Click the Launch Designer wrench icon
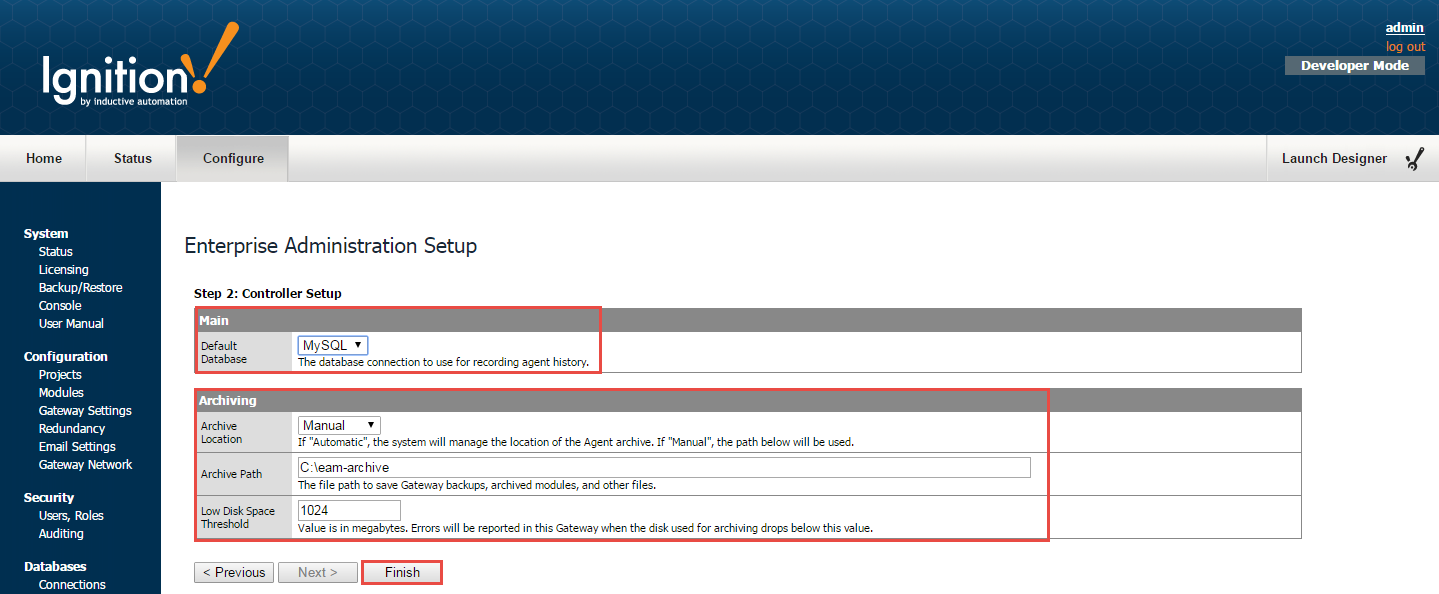The width and height of the screenshot is (1439, 594). (x=1414, y=159)
